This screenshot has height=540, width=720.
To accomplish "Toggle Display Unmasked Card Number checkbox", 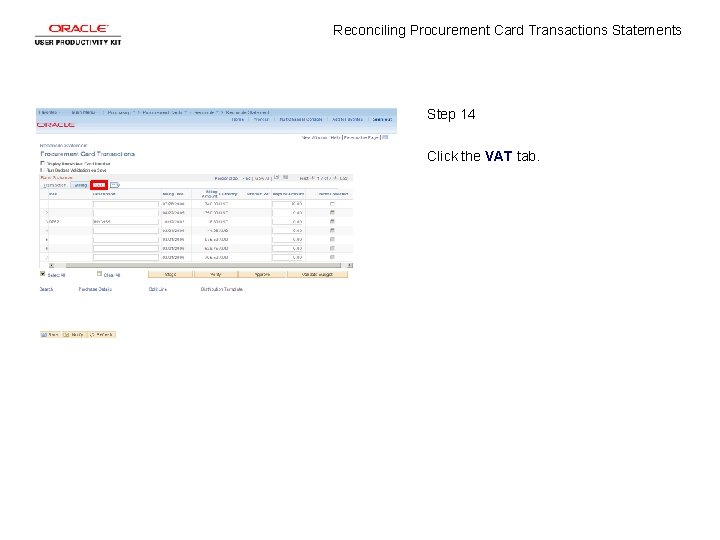I will (x=42, y=163).
